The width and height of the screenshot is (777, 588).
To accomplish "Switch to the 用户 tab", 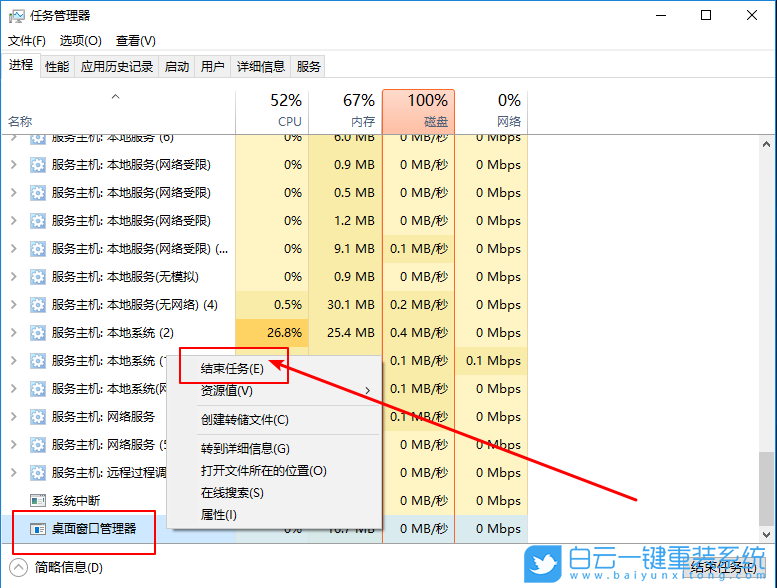I will tap(213, 66).
